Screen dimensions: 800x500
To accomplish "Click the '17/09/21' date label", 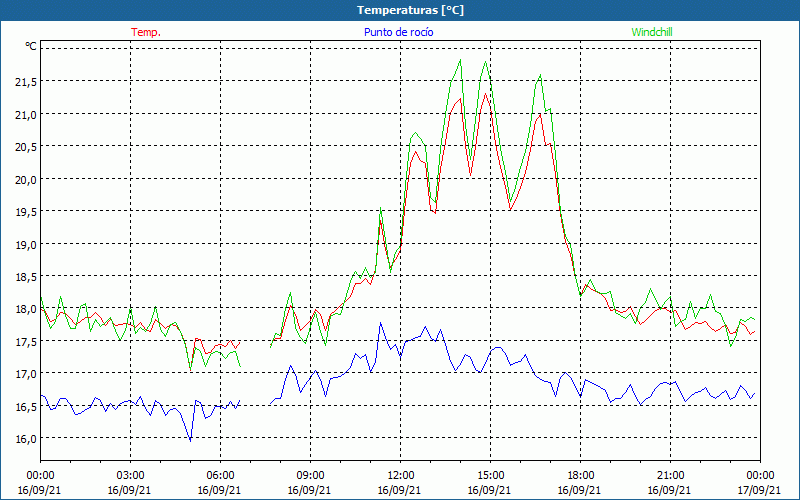I will tap(759, 490).
